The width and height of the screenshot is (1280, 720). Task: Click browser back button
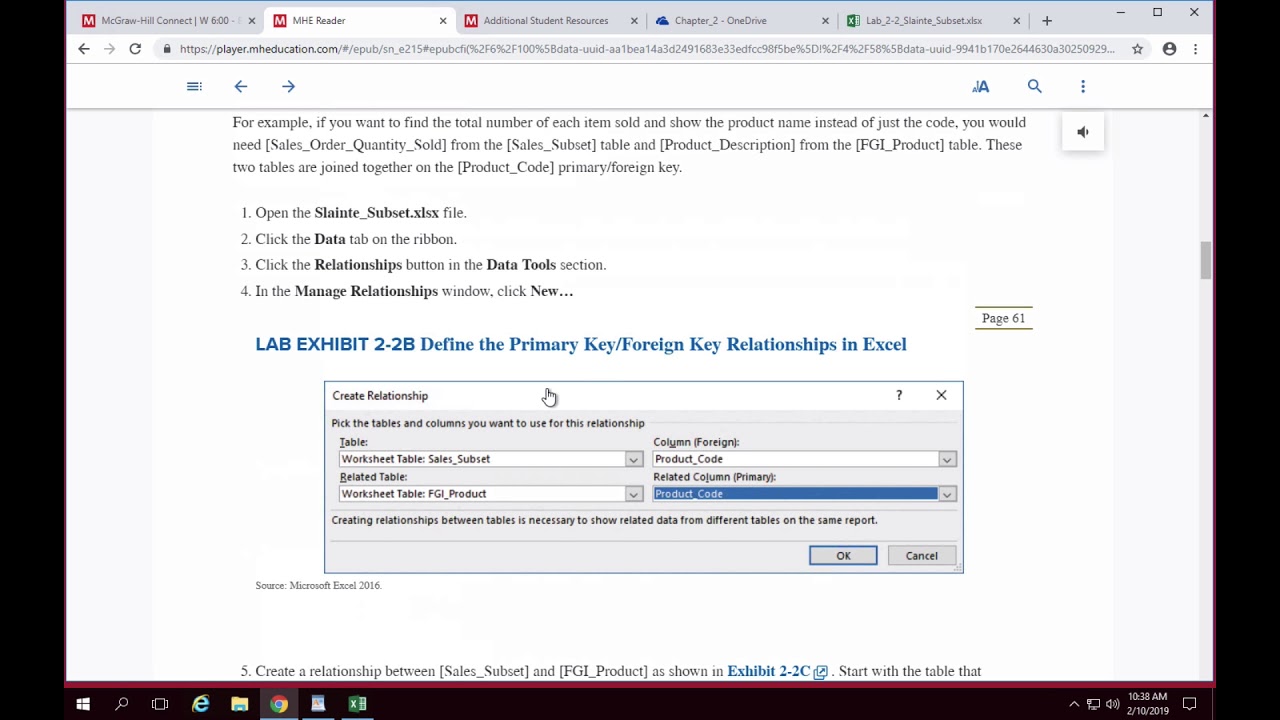[x=84, y=49]
